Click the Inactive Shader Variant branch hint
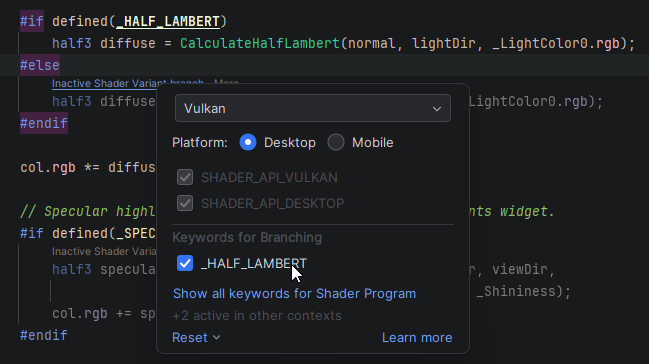 click(127, 83)
